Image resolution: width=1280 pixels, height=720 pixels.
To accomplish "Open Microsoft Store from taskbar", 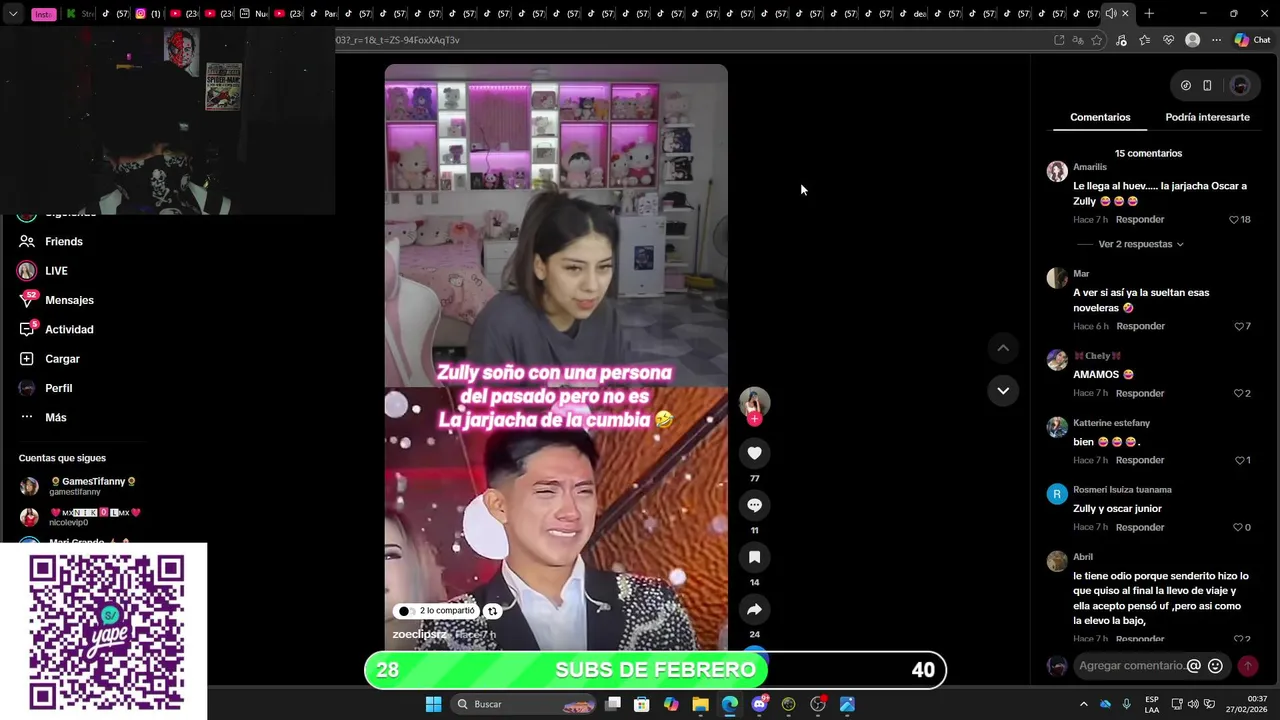I will (x=642, y=704).
